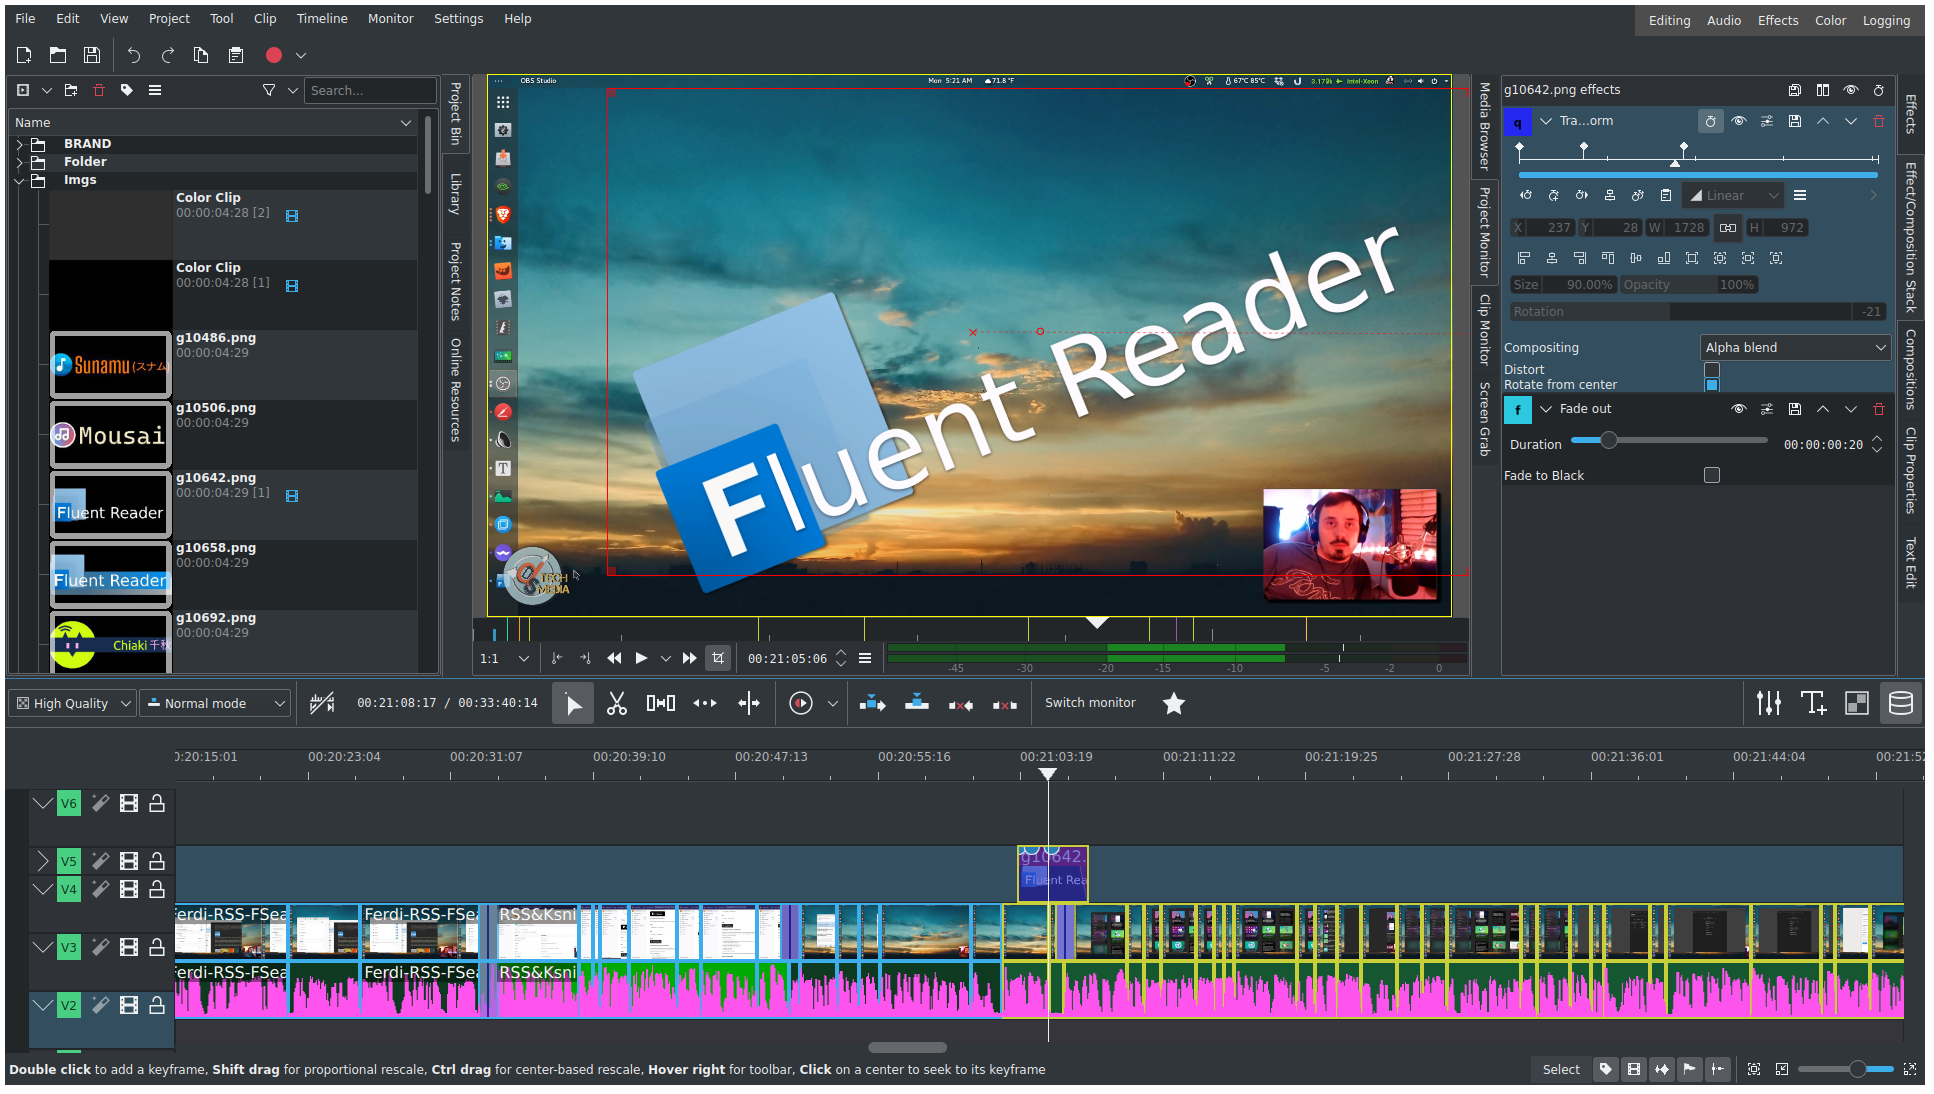
Task: Move Transform effect down in stack
Action: click(x=1851, y=121)
